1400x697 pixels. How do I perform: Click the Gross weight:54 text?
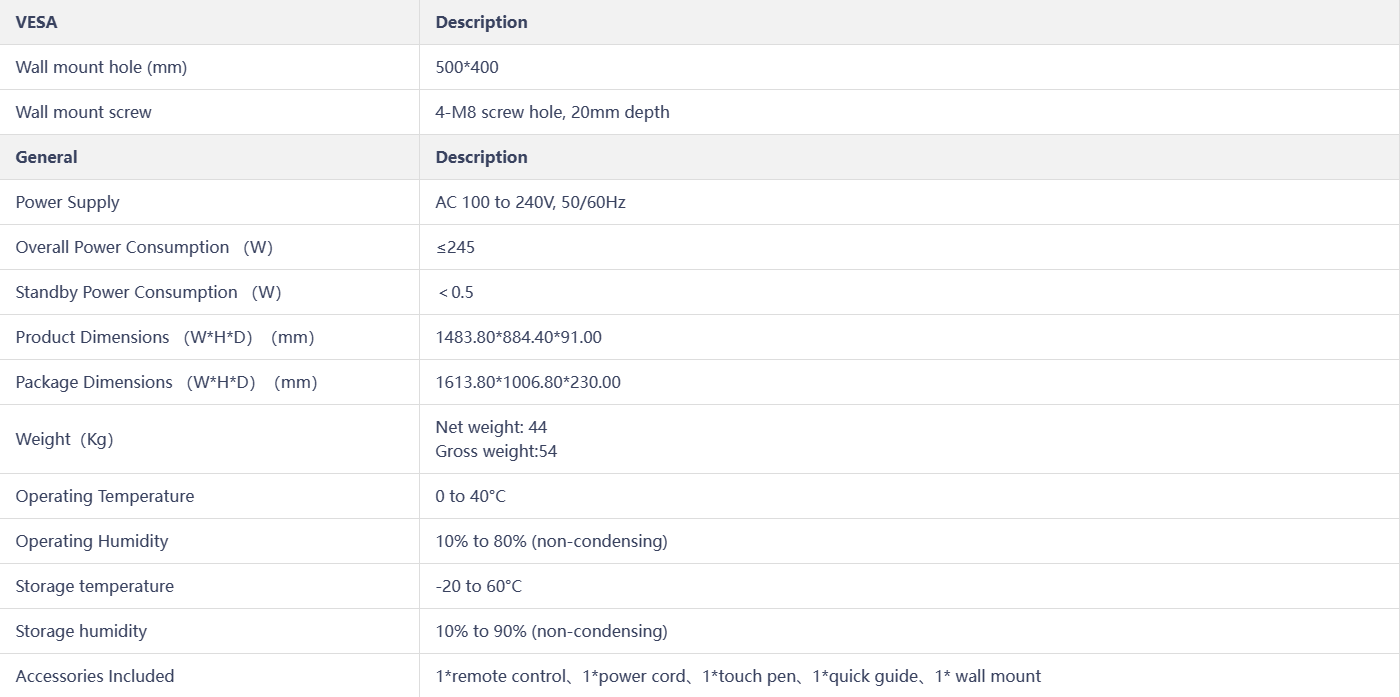(x=496, y=451)
